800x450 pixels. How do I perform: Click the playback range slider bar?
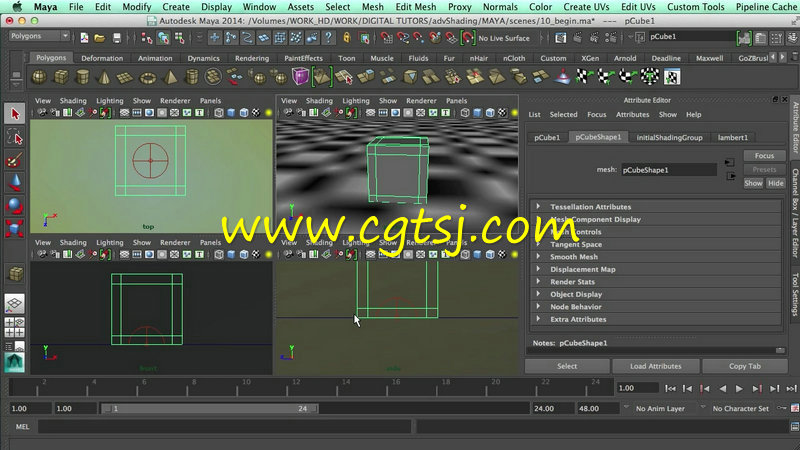[209, 408]
